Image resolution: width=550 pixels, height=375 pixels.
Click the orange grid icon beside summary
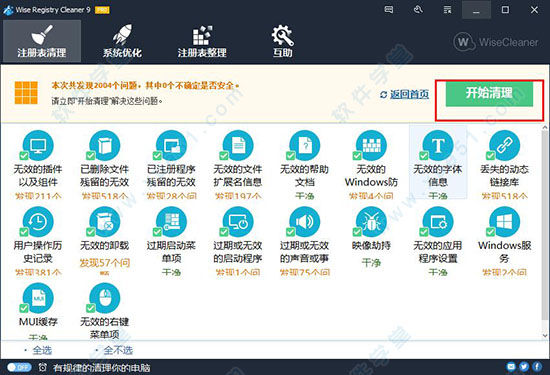[26, 93]
